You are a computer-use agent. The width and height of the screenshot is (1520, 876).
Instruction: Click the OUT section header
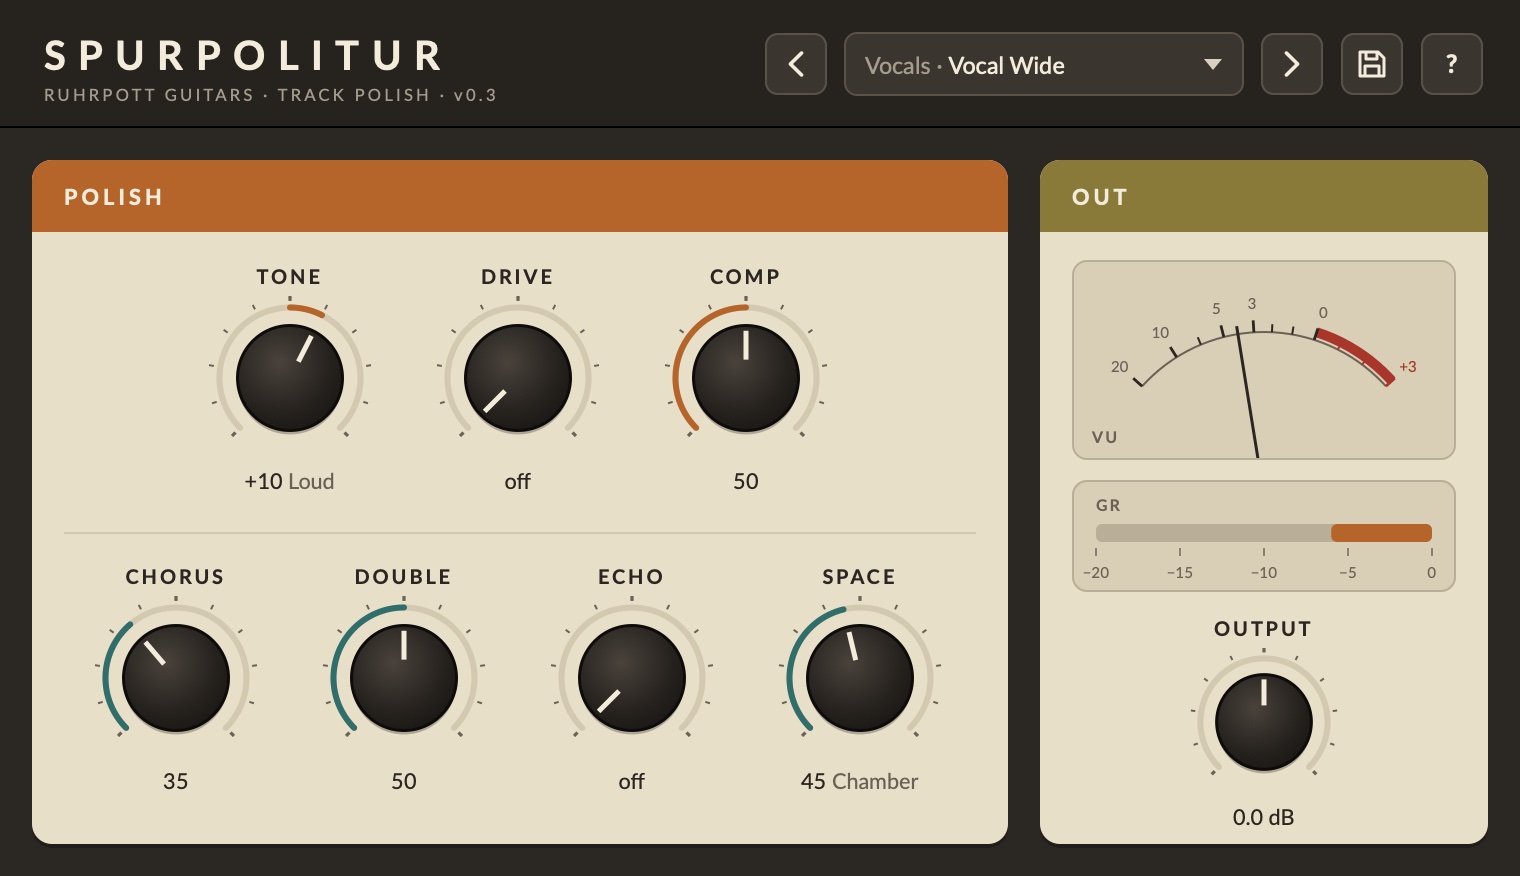1264,196
